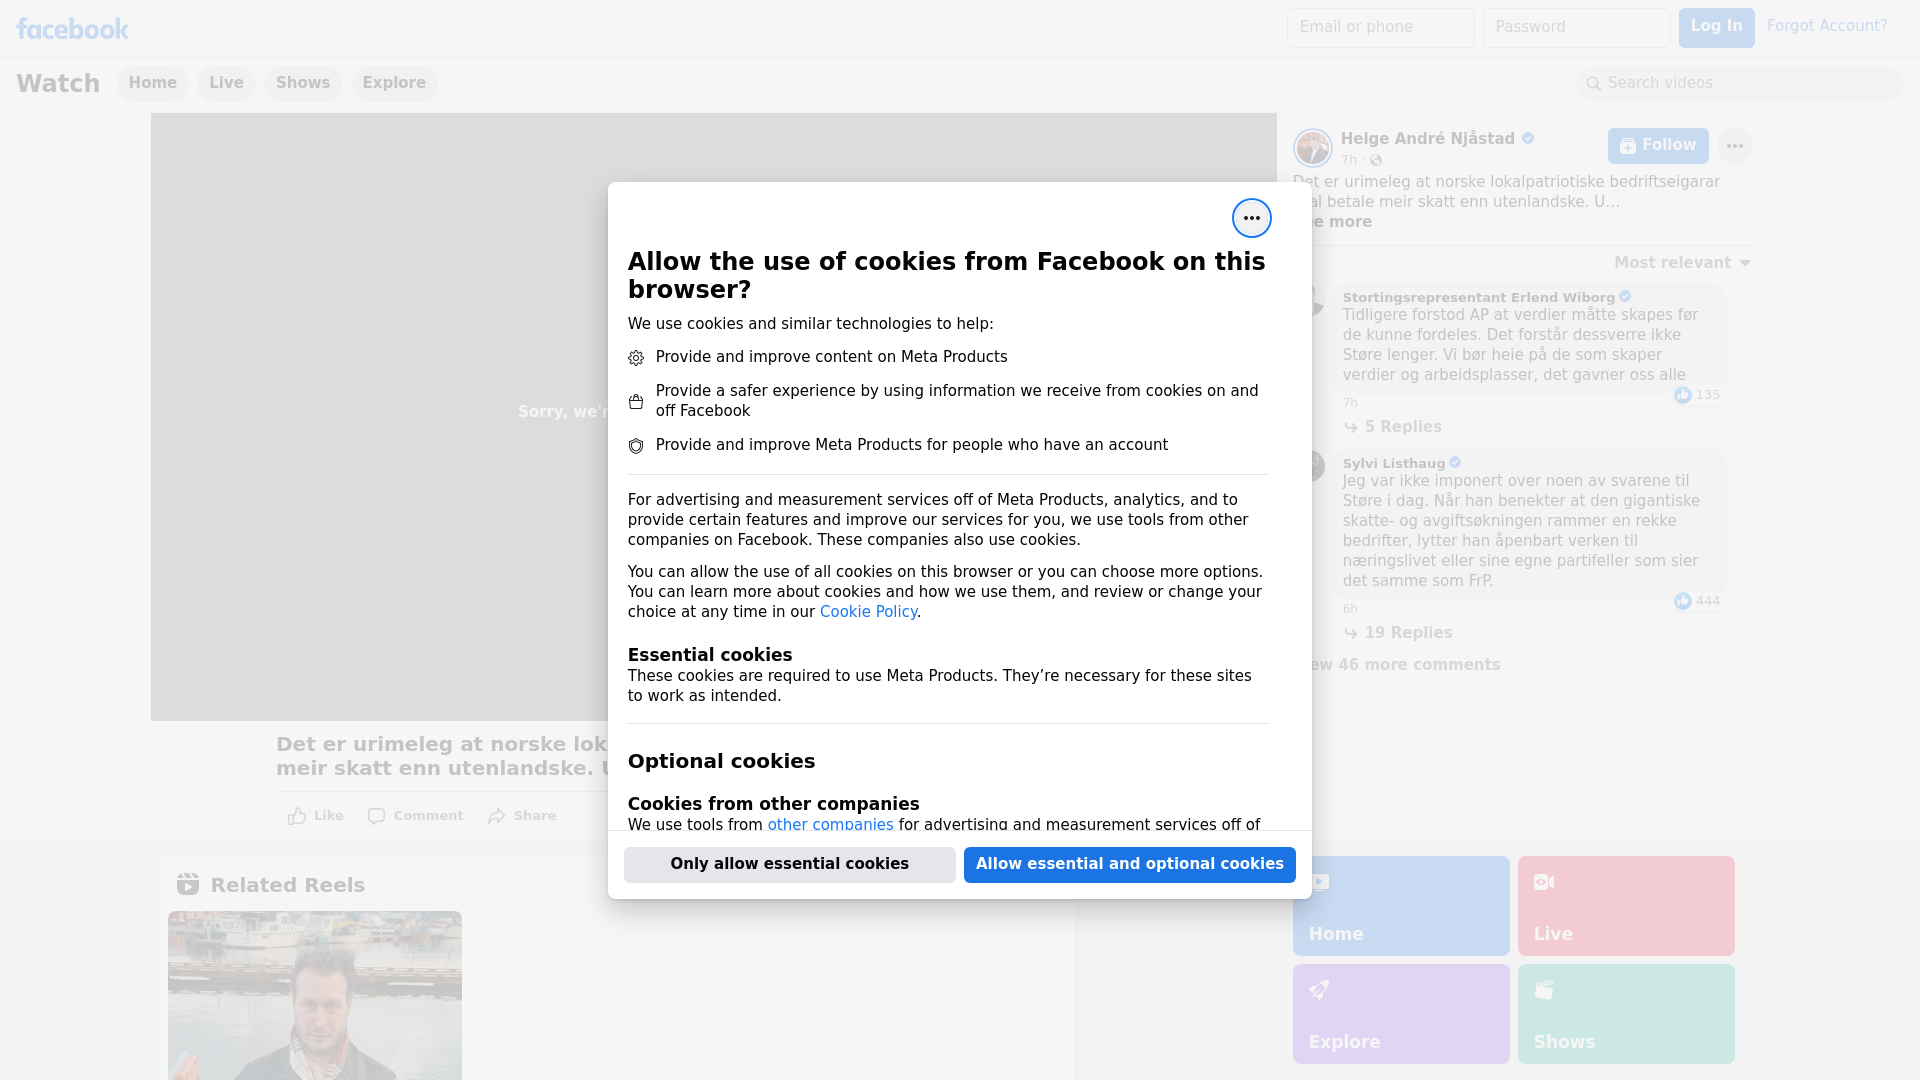The image size is (1920, 1080).
Task: Open Stortingsrepresentant Erlend Wiborg profile
Action: point(1478,297)
